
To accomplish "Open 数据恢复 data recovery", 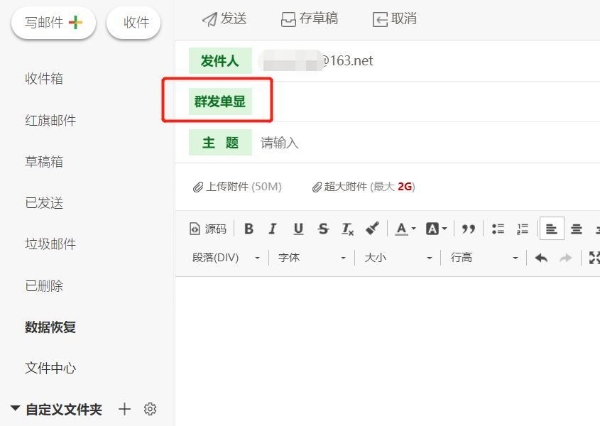I will pos(51,327).
